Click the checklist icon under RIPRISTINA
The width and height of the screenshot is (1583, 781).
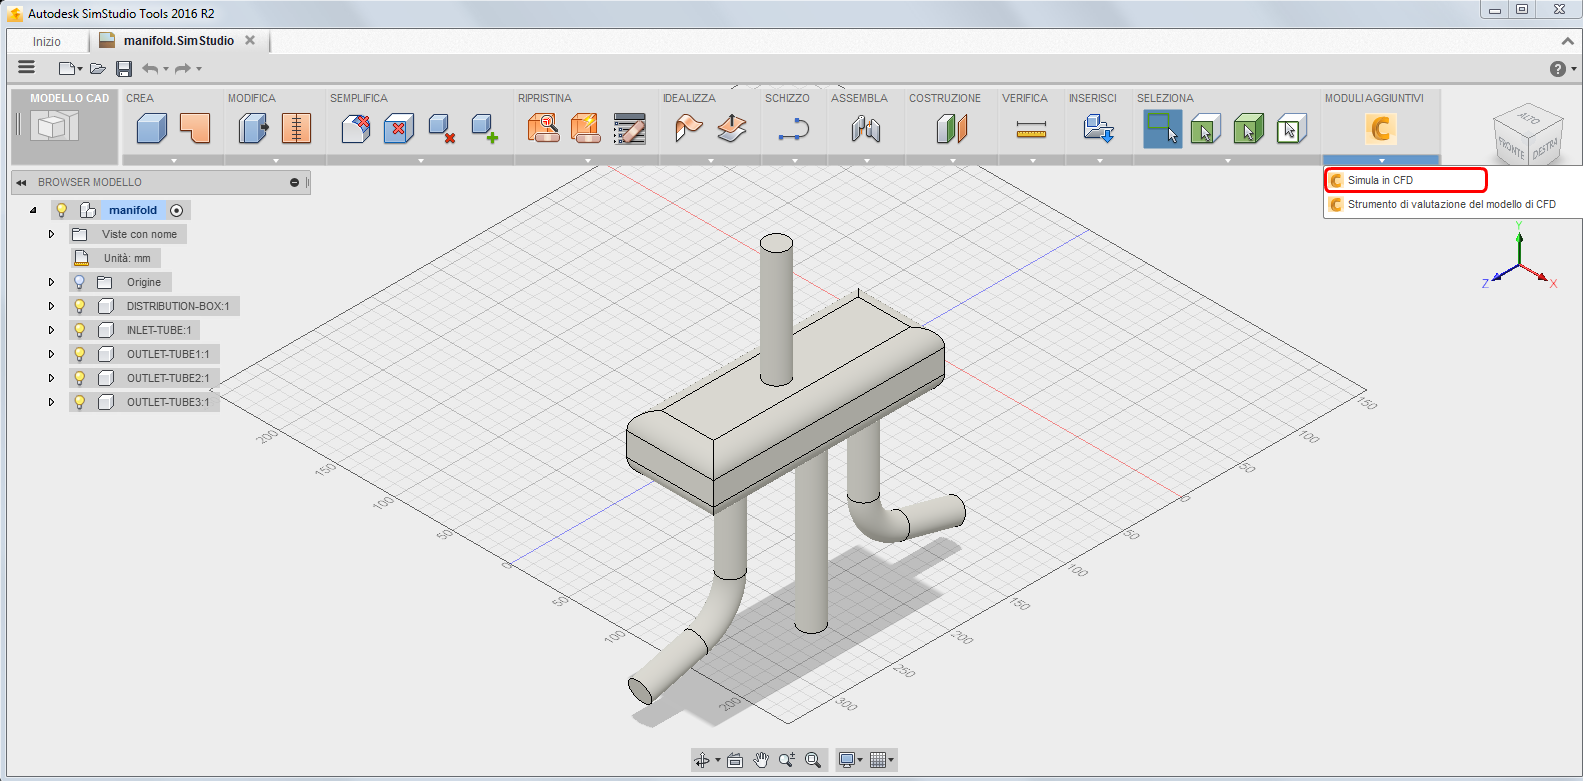(x=629, y=129)
